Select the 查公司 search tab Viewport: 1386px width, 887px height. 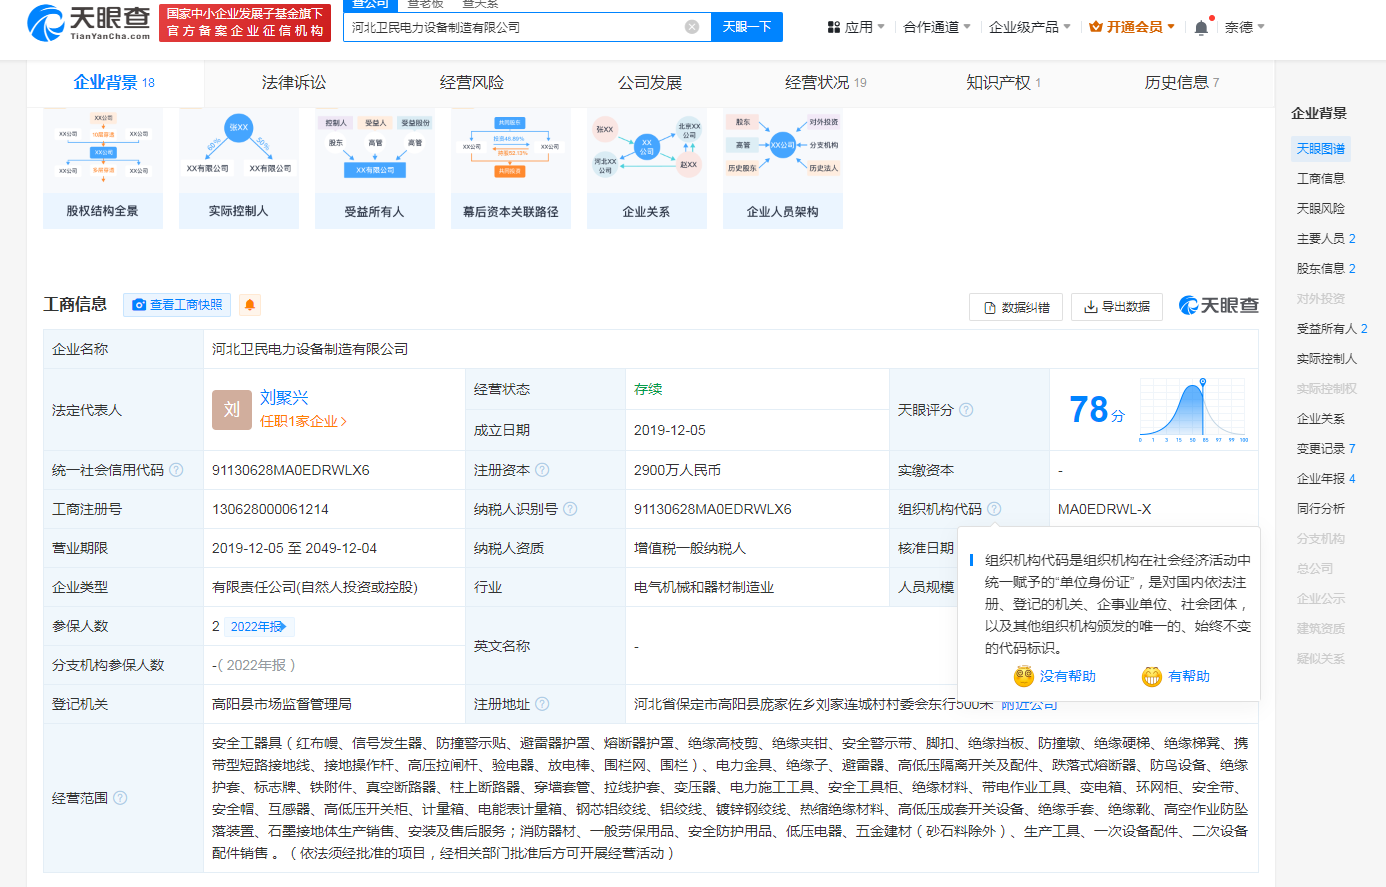[x=370, y=5]
